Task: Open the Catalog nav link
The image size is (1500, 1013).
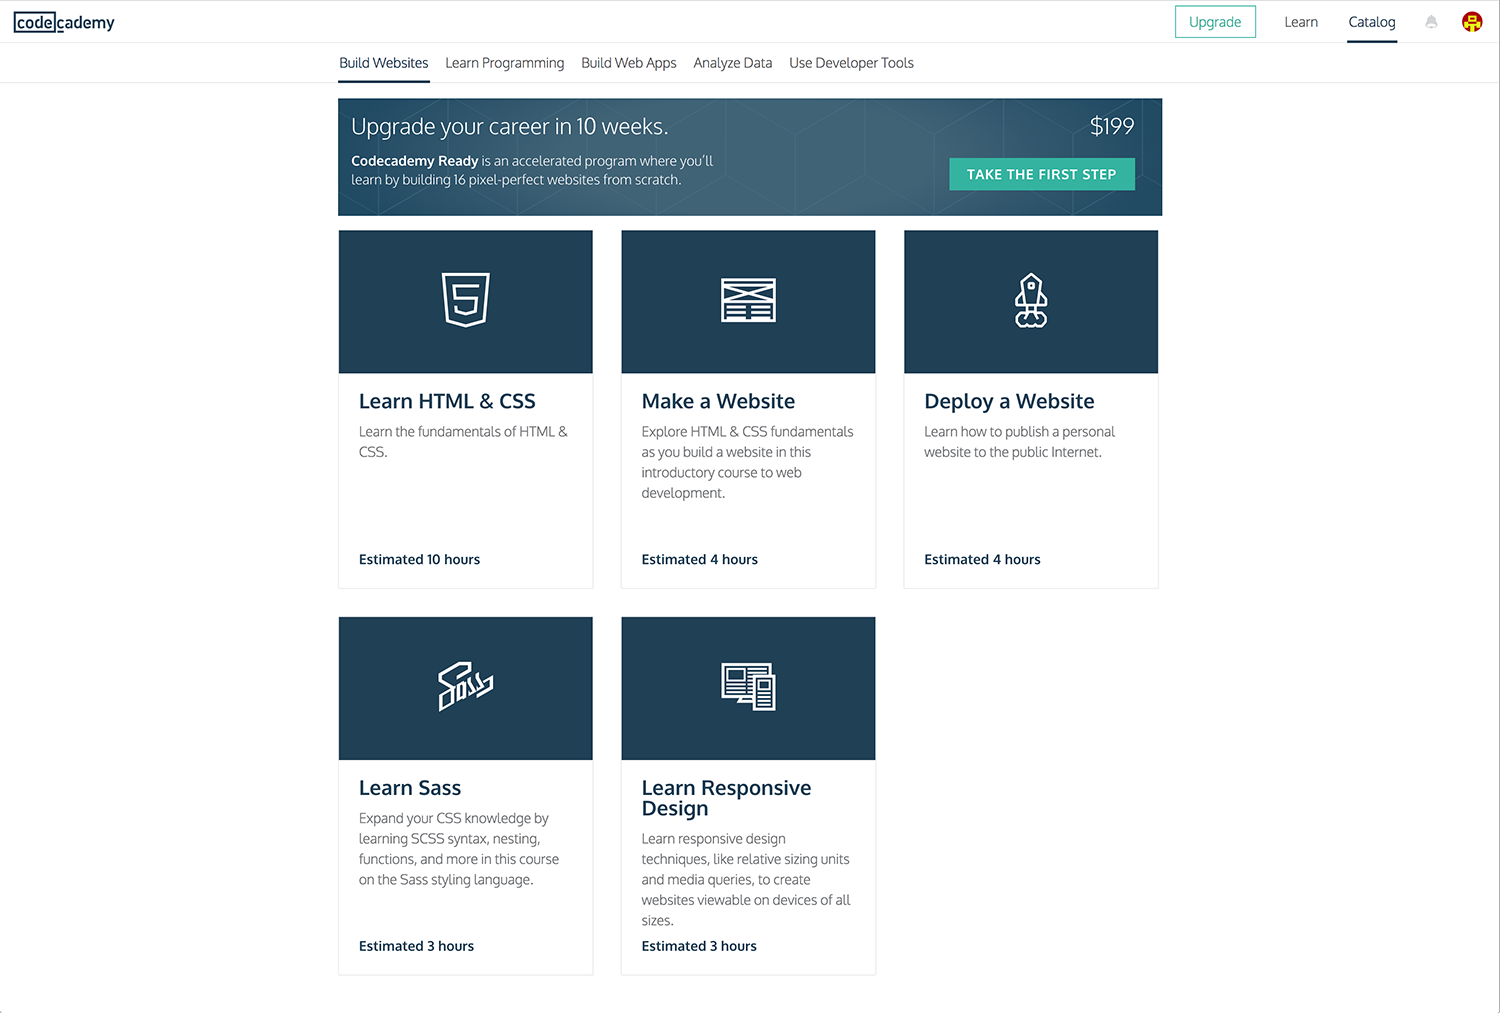Action: (x=1372, y=22)
